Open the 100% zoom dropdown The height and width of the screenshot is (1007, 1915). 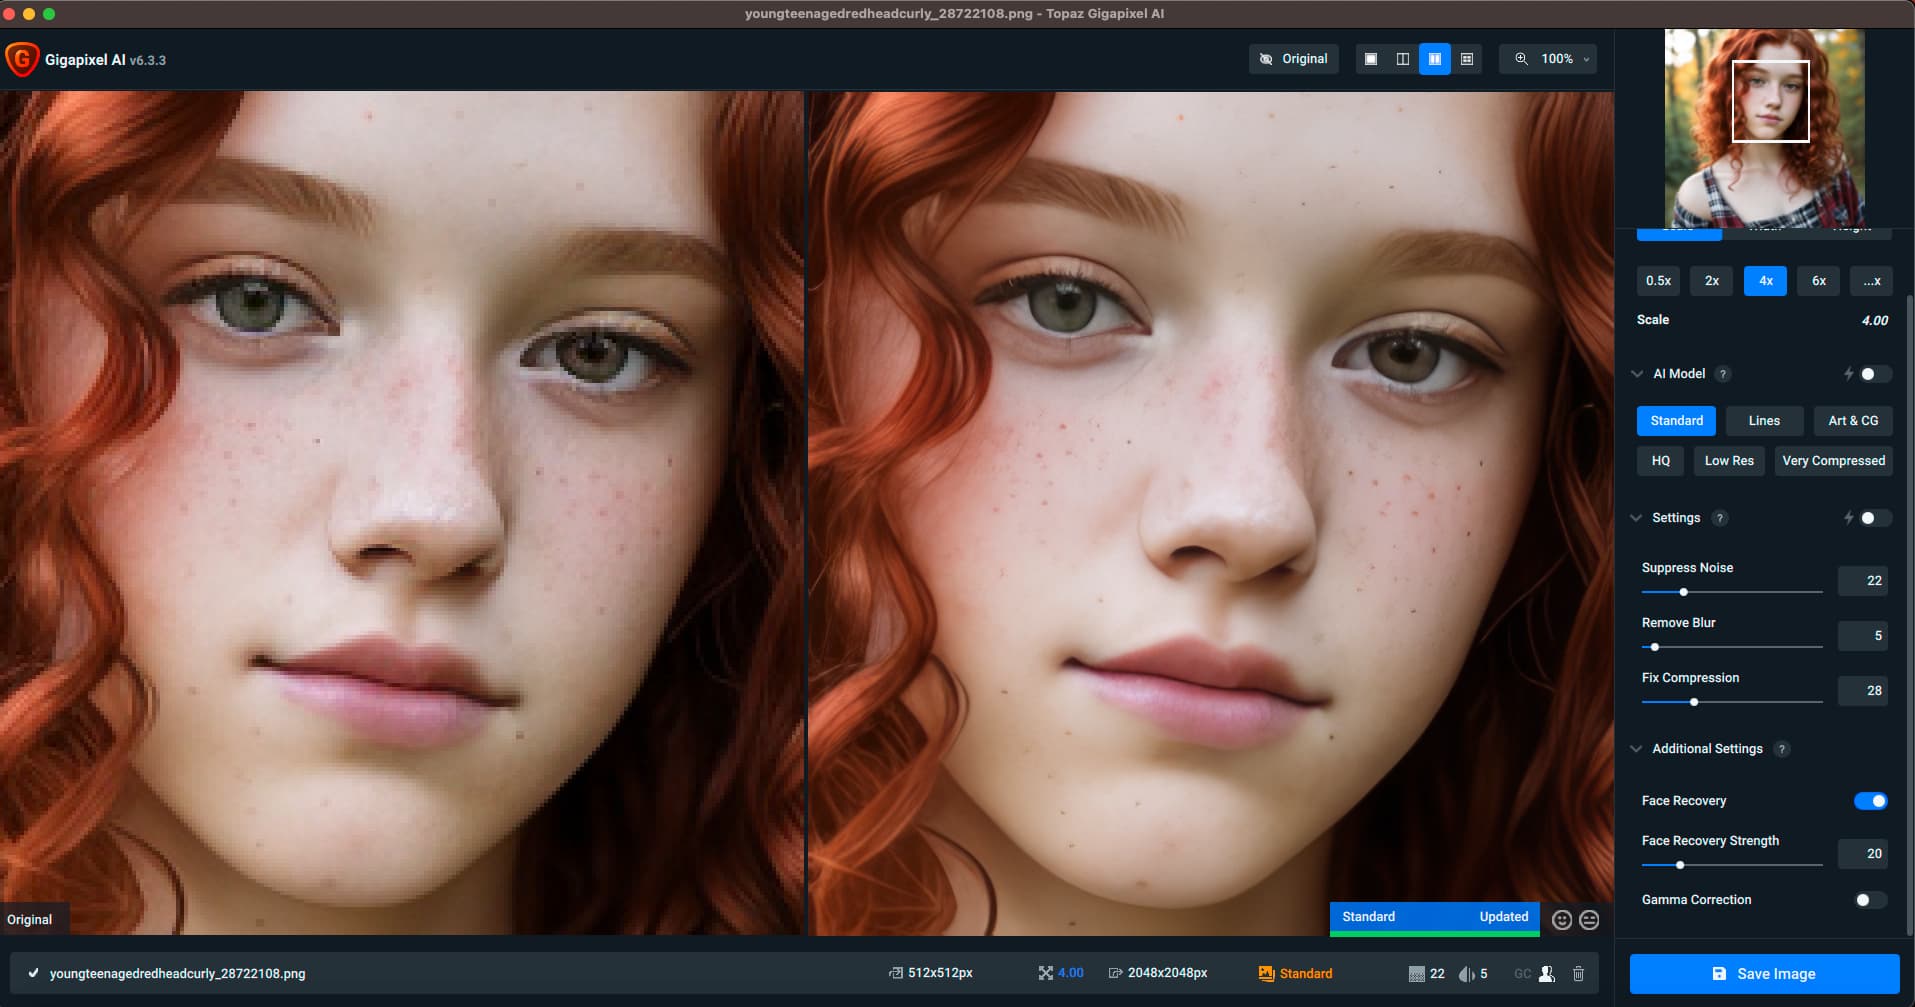1556,59
